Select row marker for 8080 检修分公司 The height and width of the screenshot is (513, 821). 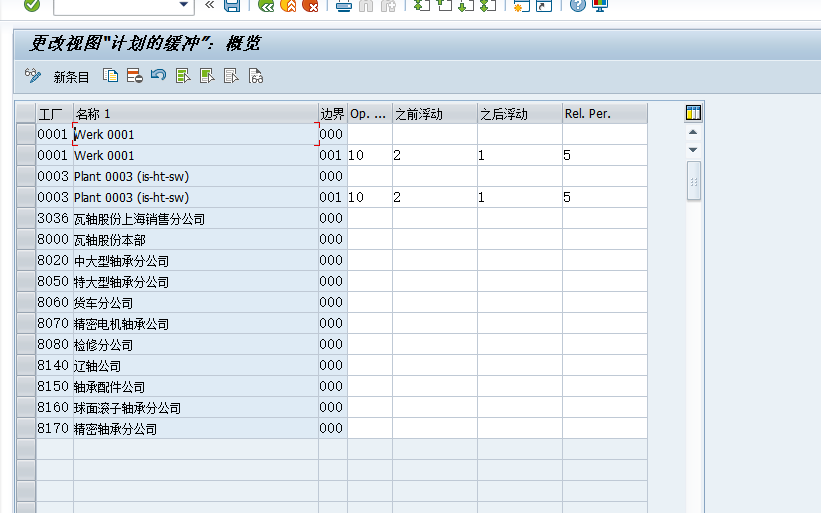coord(26,344)
